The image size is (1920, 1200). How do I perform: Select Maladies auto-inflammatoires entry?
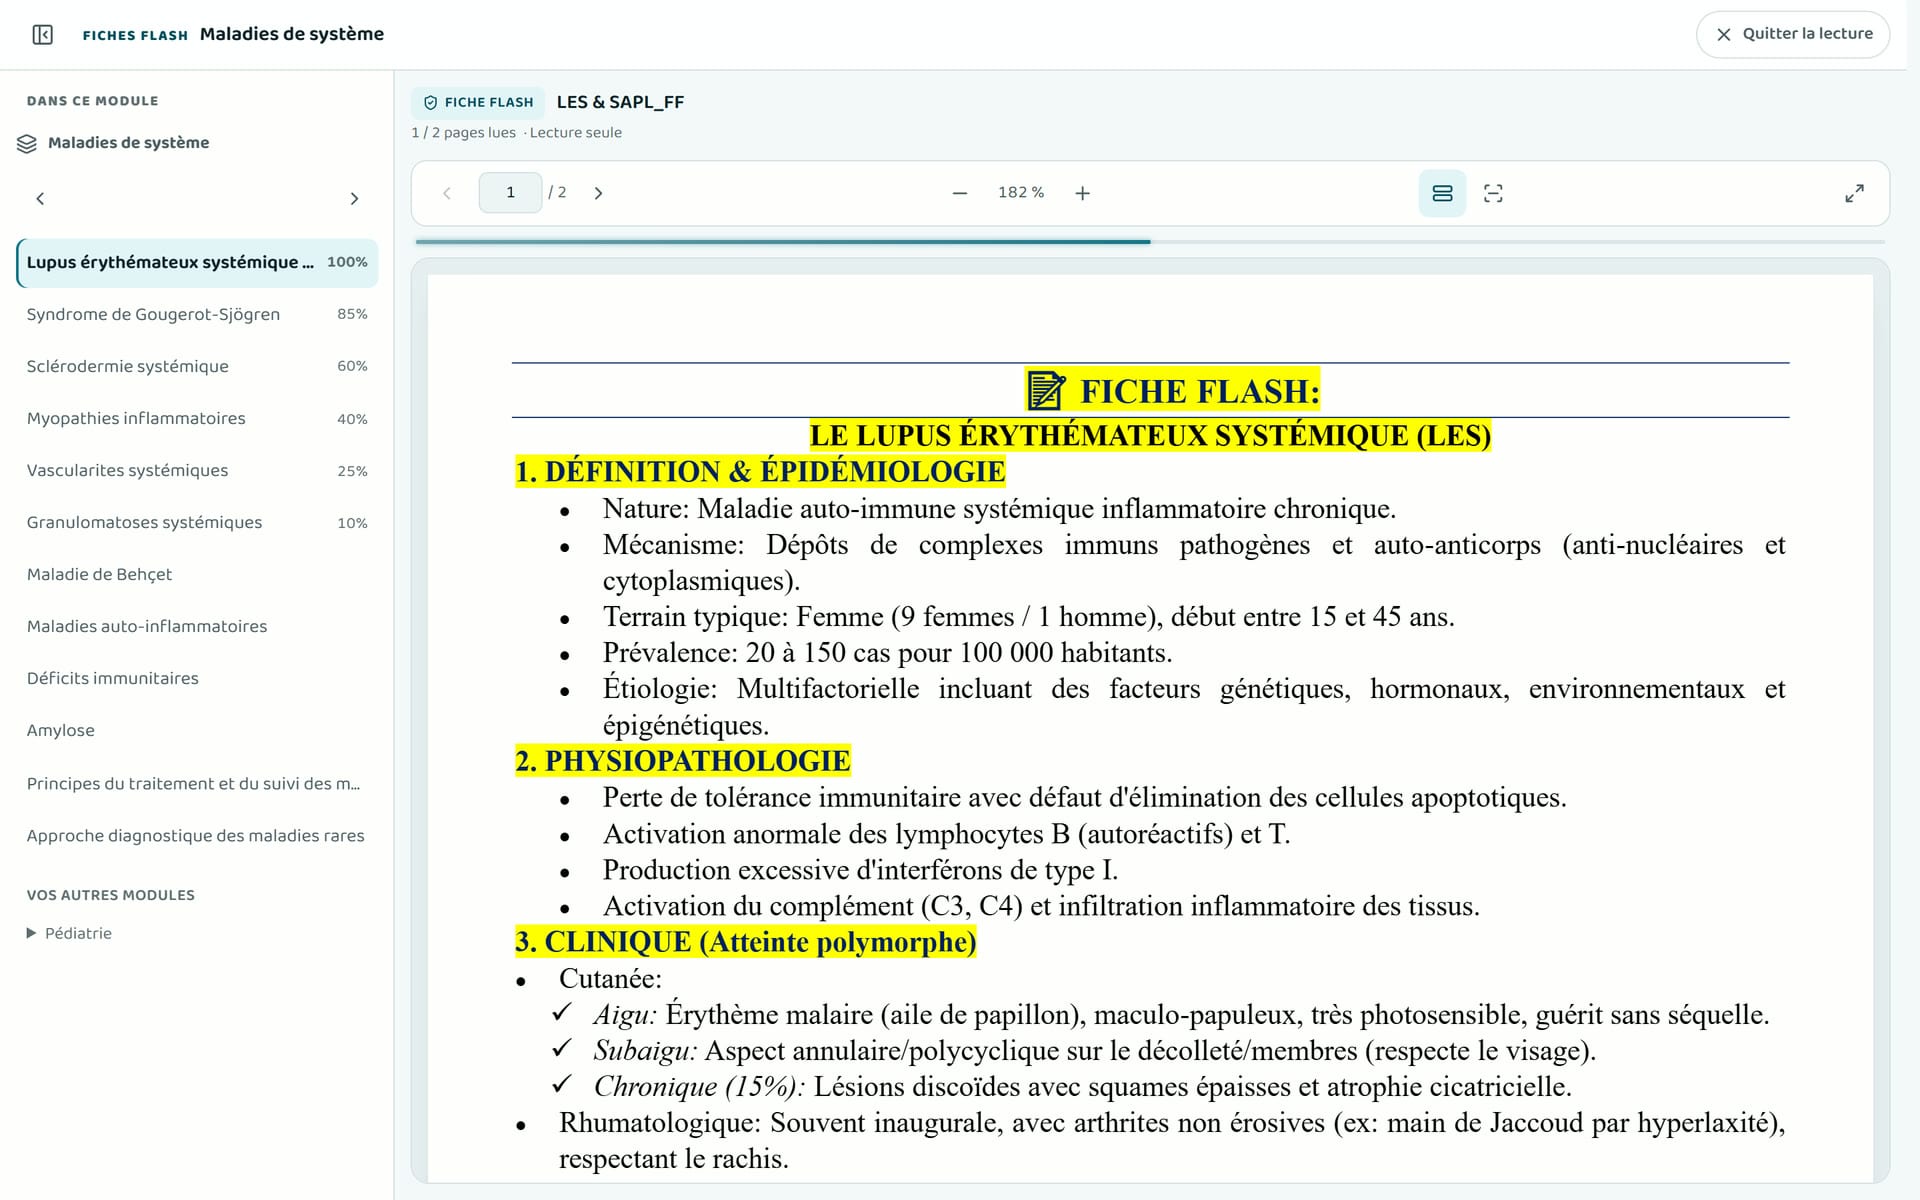[197, 626]
